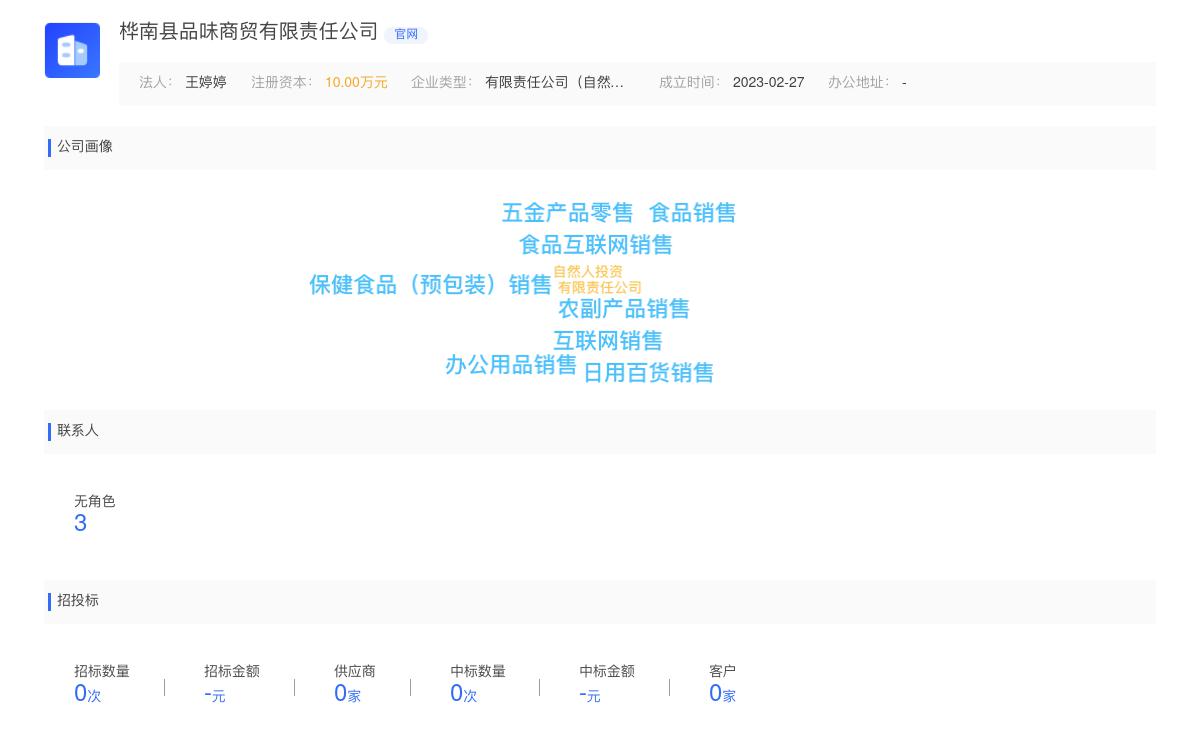
Task: Select the yellow 有限责任公司 tag in cloud
Action: (x=600, y=288)
